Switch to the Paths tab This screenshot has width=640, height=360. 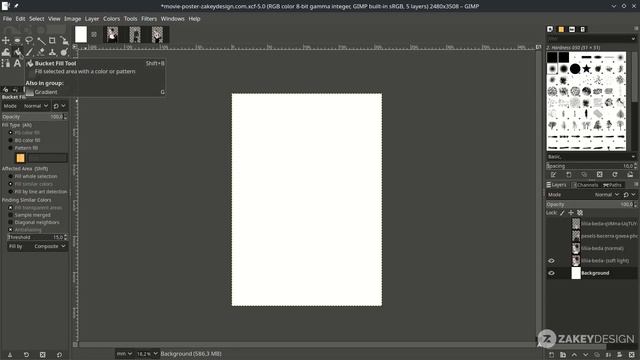click(x=613, y=185)
